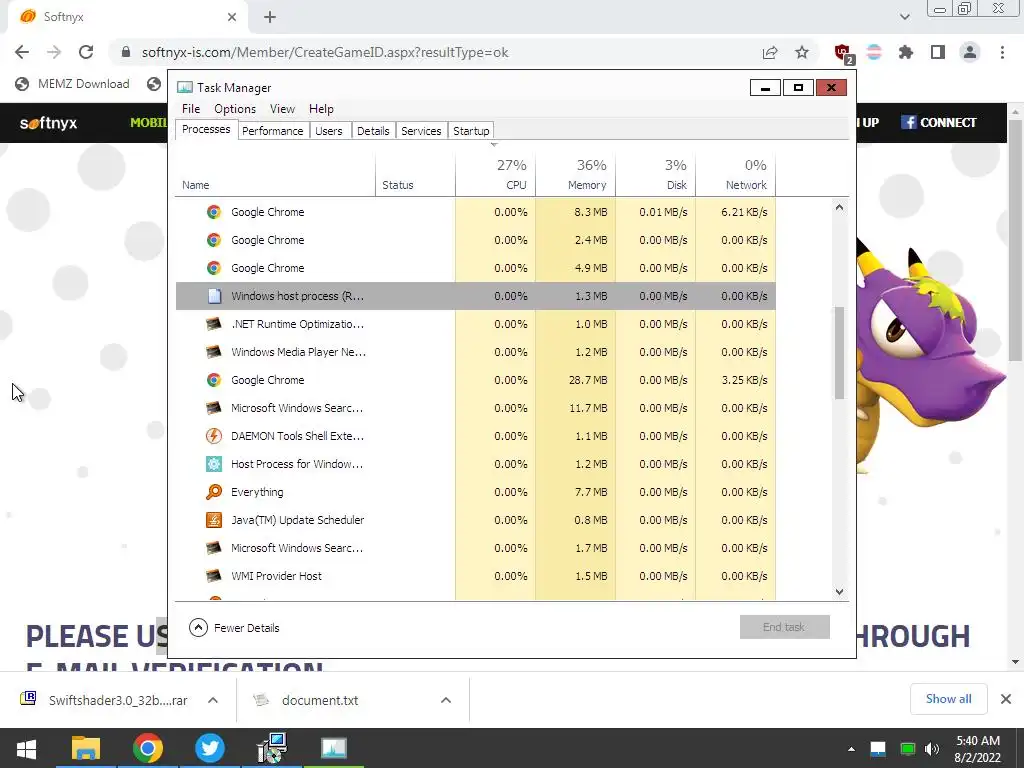
Task: Switch to the Details tab
Action: click(x=373, y=131)
